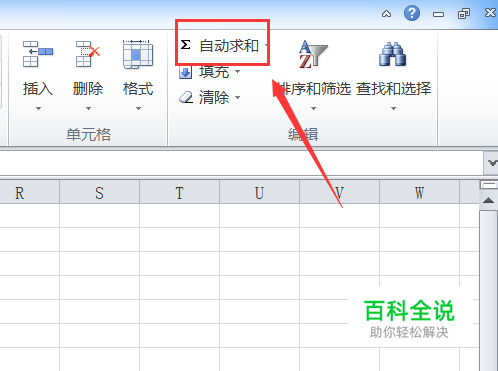Image resolution: width=498 pixels, height=371 pixels.
Task: Click the Delete cells icon
Action: tap(88, 54)
